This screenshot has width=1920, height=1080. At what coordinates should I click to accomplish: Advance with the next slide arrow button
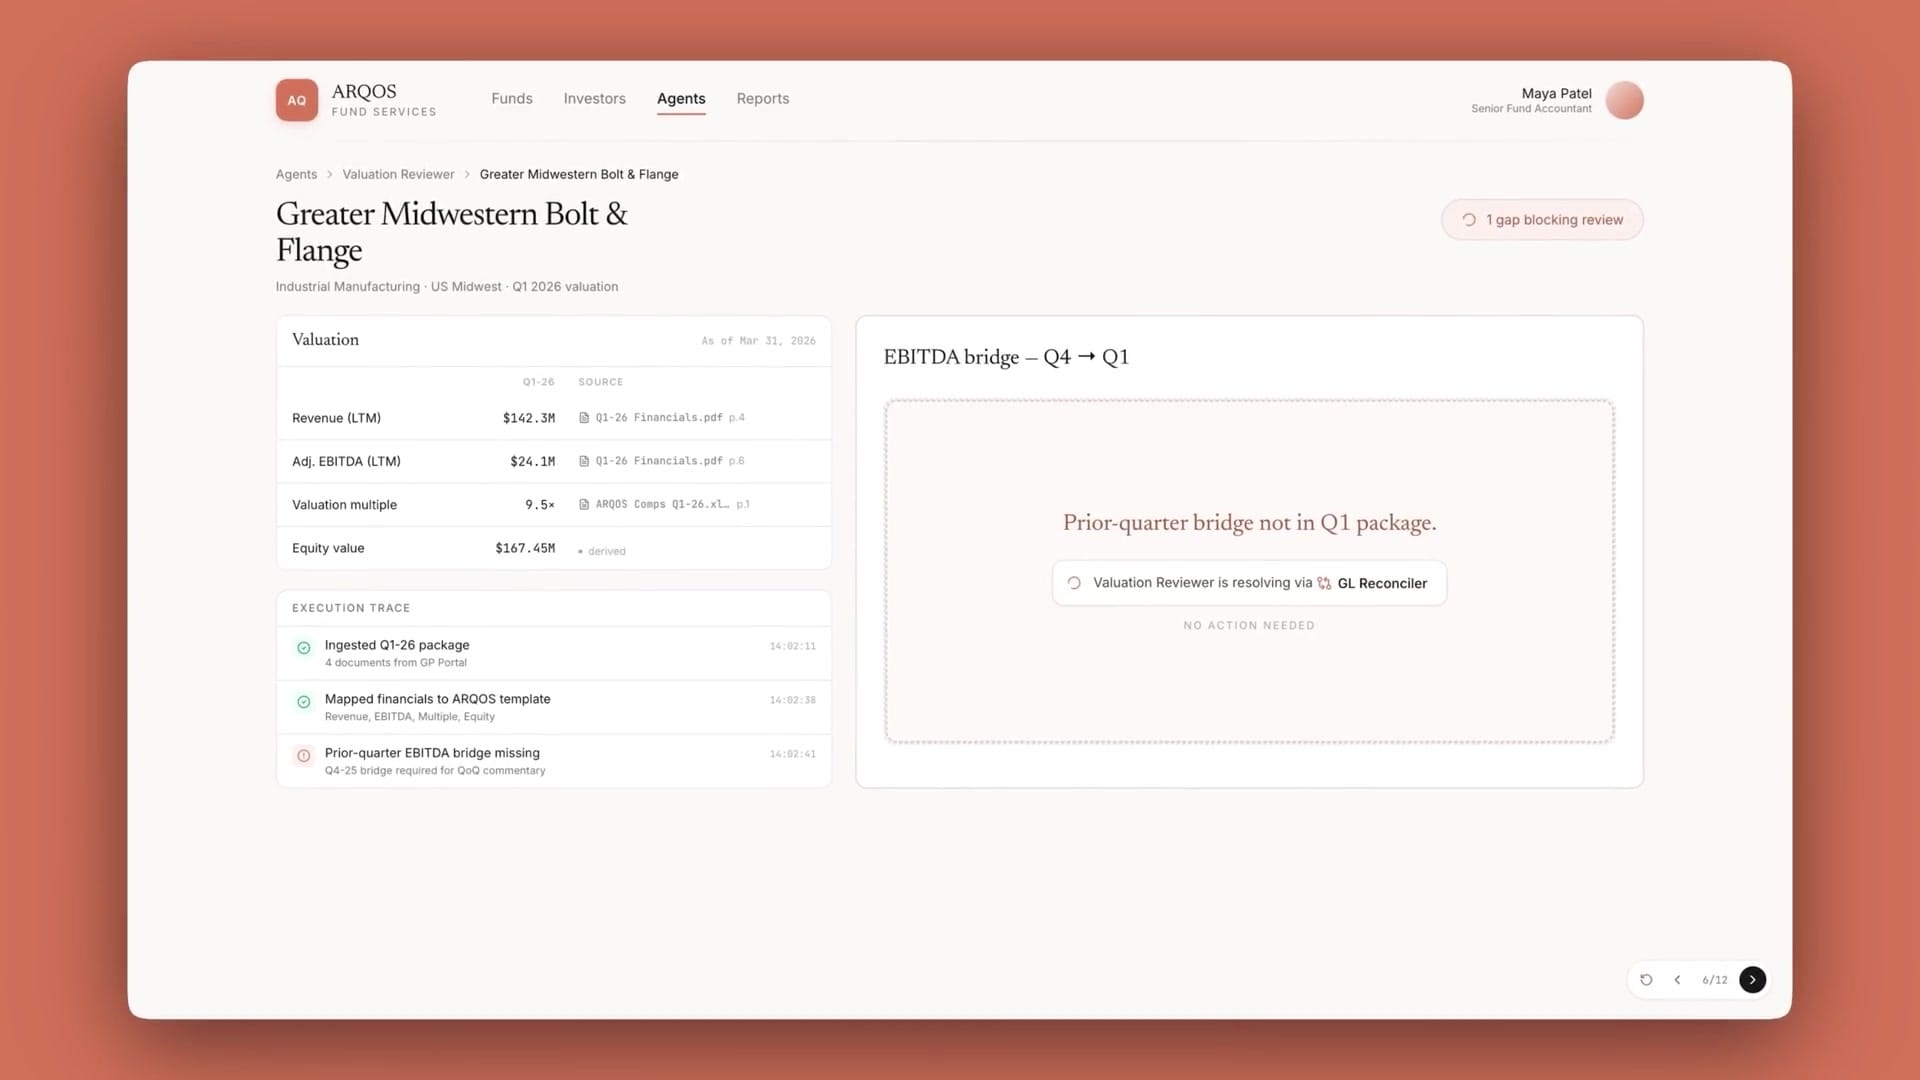1752,980
